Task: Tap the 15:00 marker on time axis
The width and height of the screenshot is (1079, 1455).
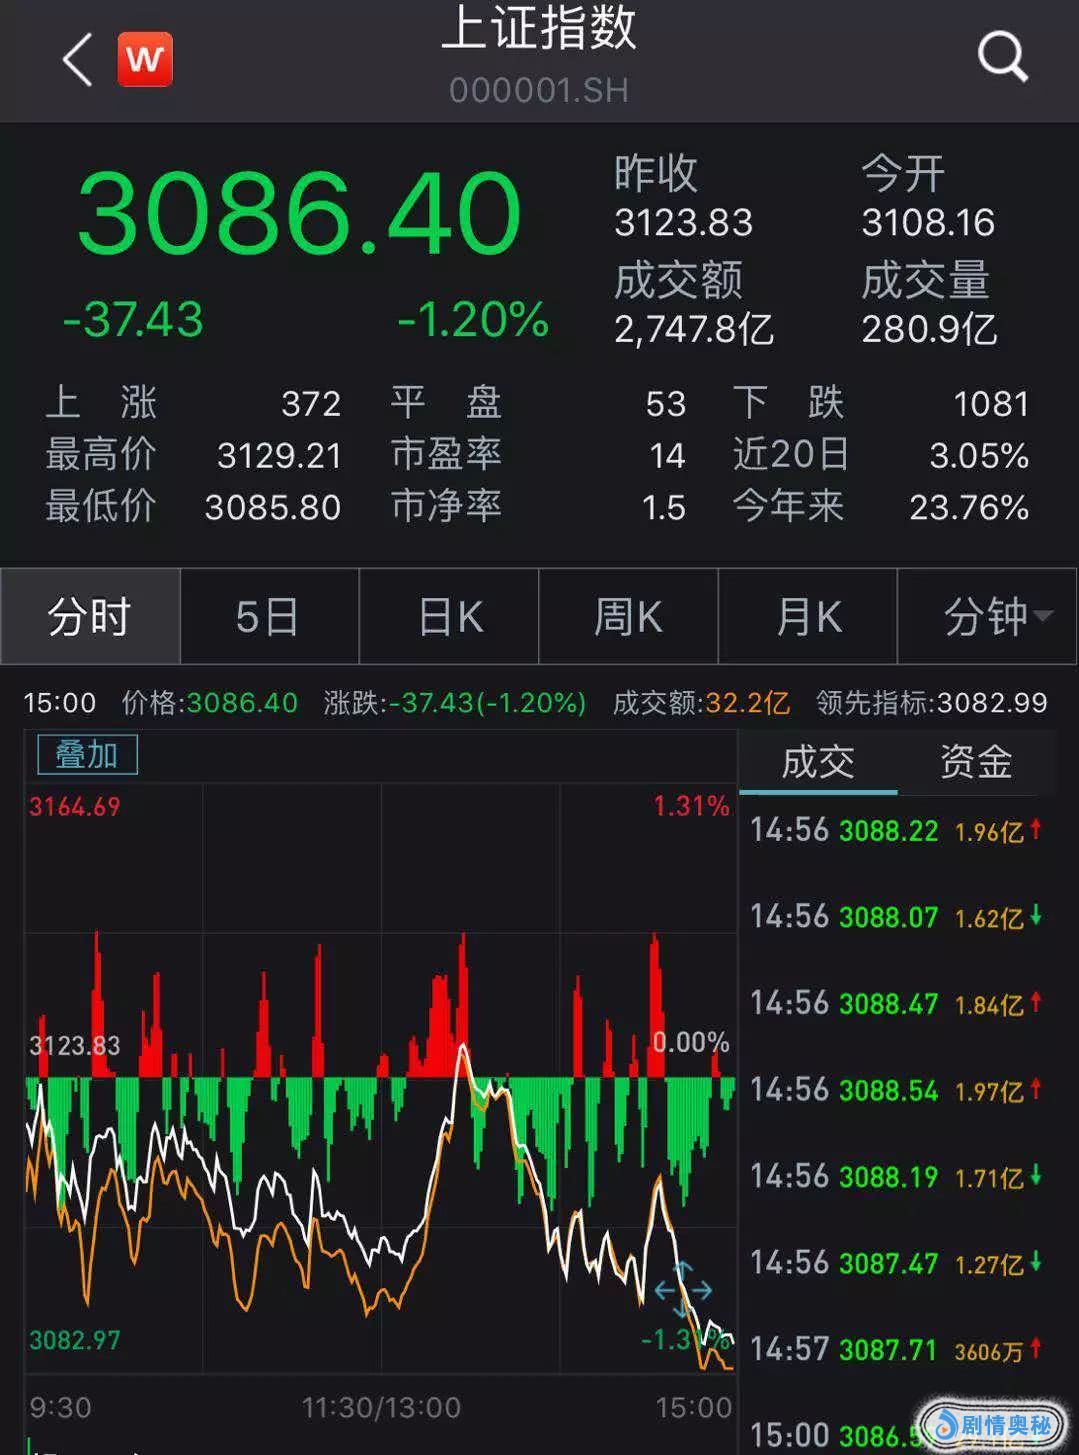Action: point(693,1408)
